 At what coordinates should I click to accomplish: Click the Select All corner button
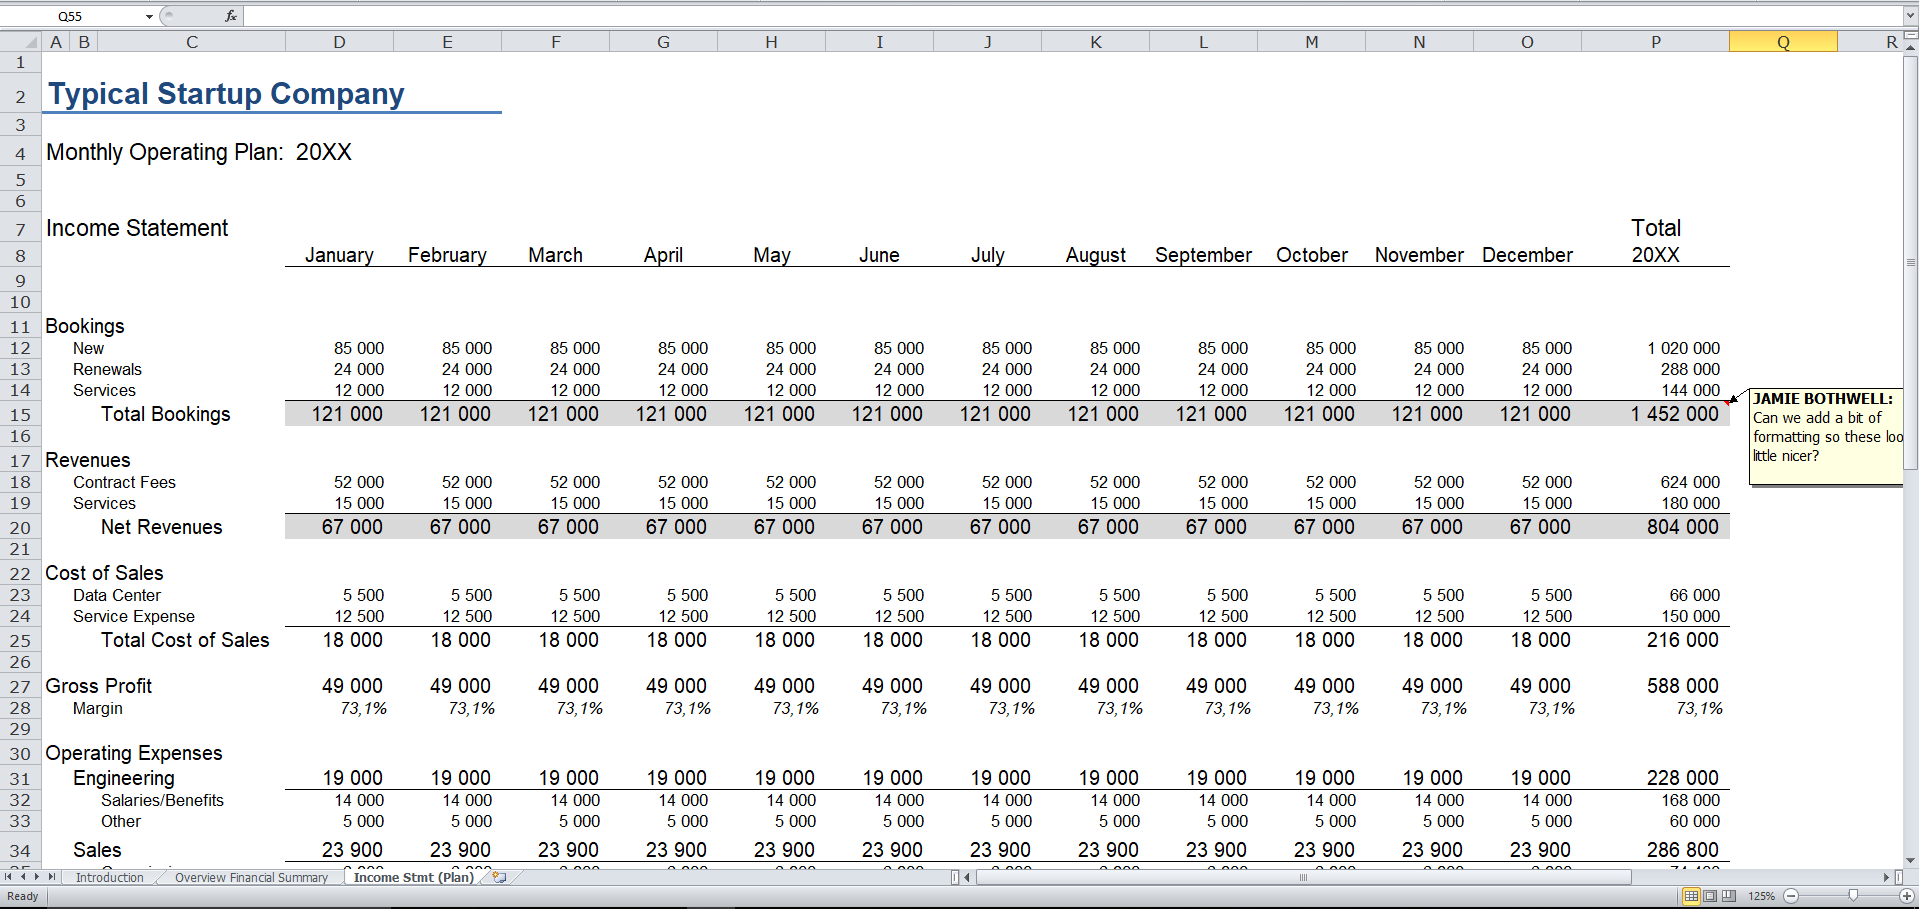(20, 41)
